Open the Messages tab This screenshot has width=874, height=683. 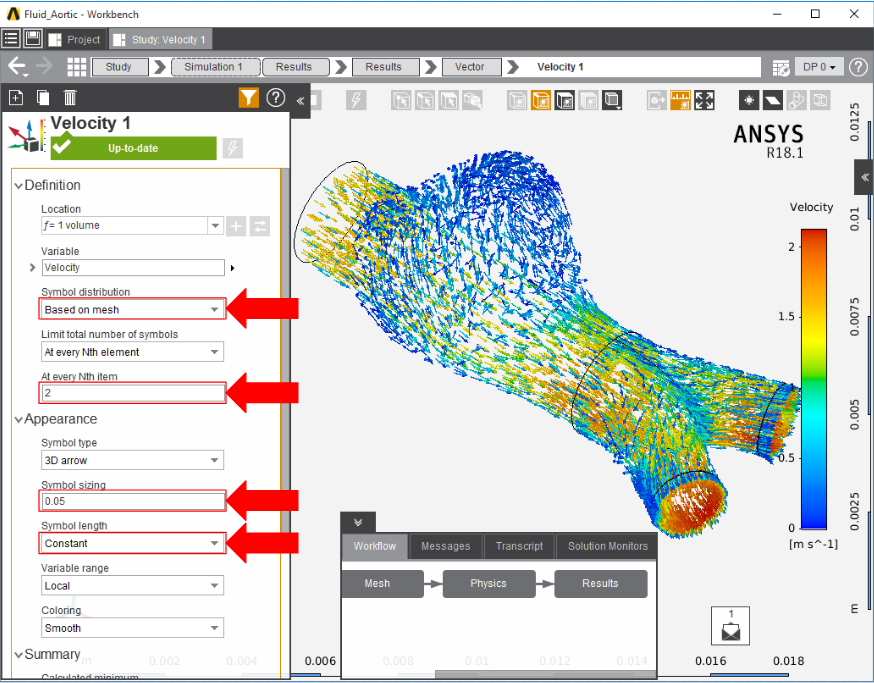(x=445, y=546)
